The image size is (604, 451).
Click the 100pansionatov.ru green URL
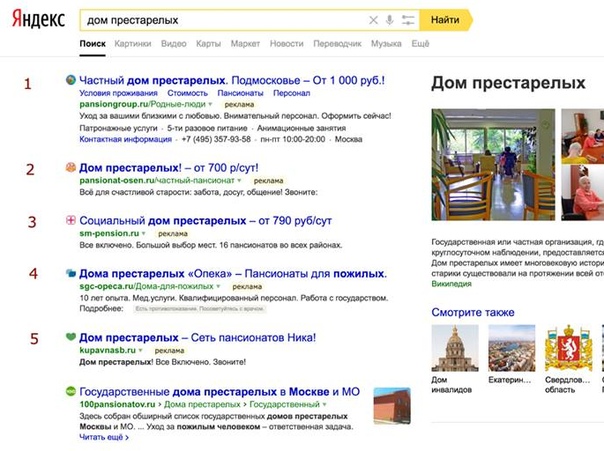[x=117, y=404]
